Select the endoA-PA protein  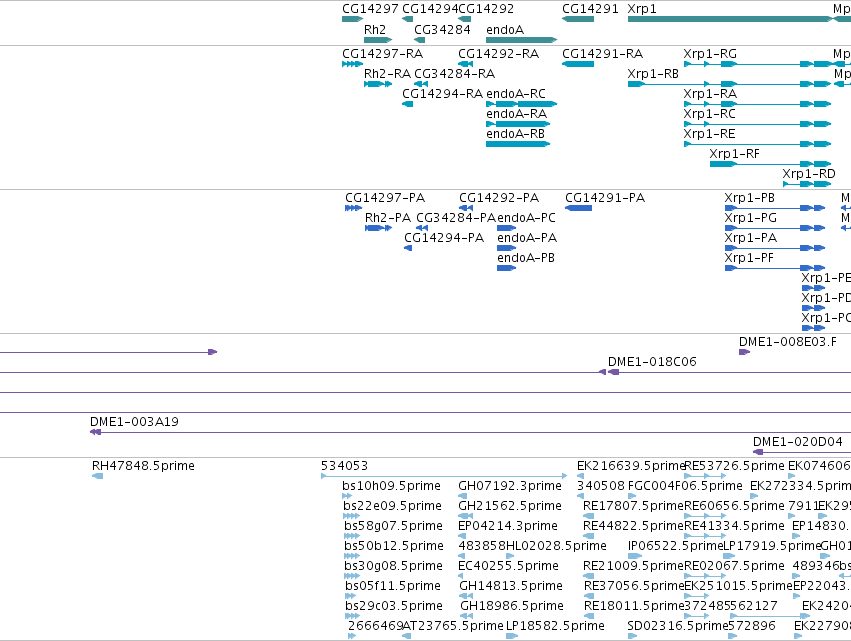(506, 249)
